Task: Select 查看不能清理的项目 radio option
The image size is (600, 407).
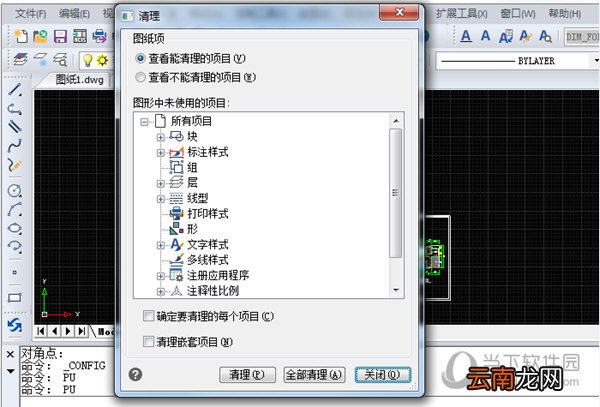Action: [x=140, y=77]
